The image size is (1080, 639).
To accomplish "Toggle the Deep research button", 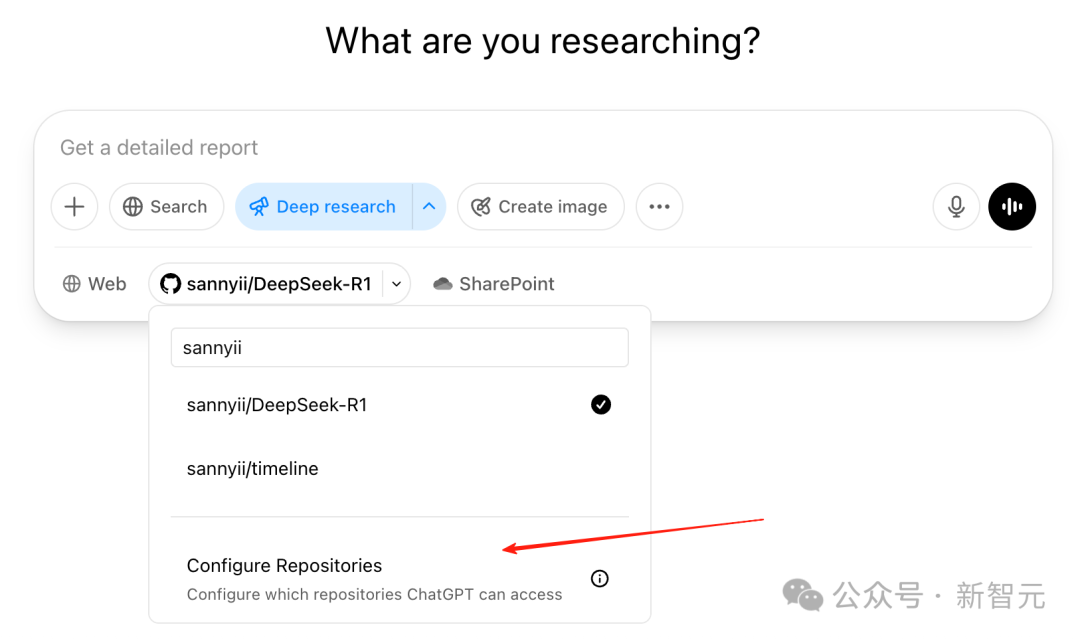I will 324,207.
